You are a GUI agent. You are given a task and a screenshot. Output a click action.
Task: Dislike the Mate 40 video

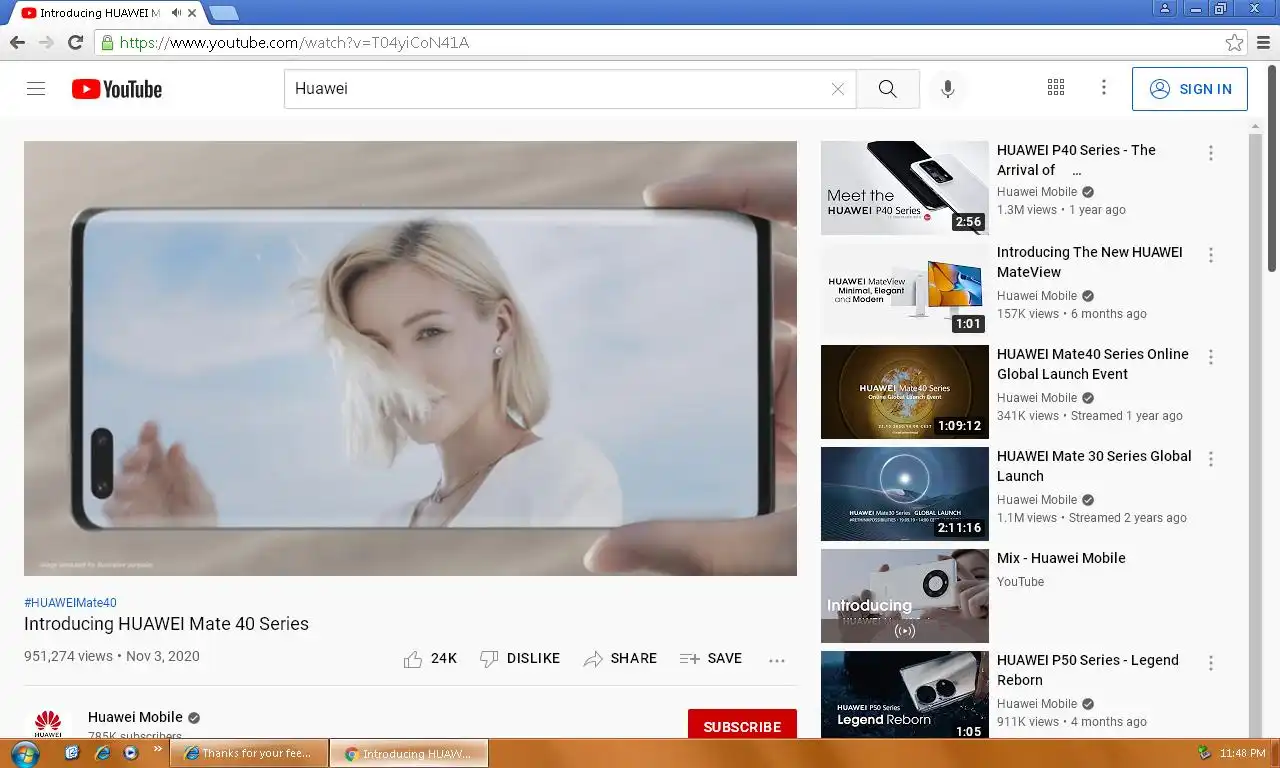pos(520,659)
